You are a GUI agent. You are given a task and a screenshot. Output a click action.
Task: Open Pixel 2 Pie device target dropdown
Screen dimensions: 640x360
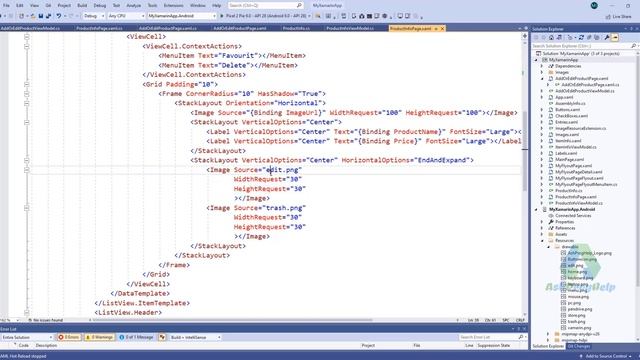[x=309, y=16]
